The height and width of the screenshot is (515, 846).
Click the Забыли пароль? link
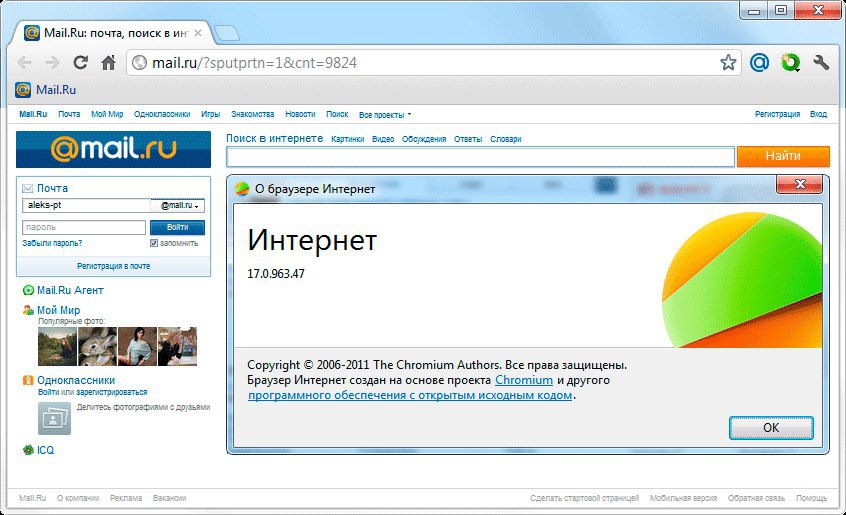52,243
